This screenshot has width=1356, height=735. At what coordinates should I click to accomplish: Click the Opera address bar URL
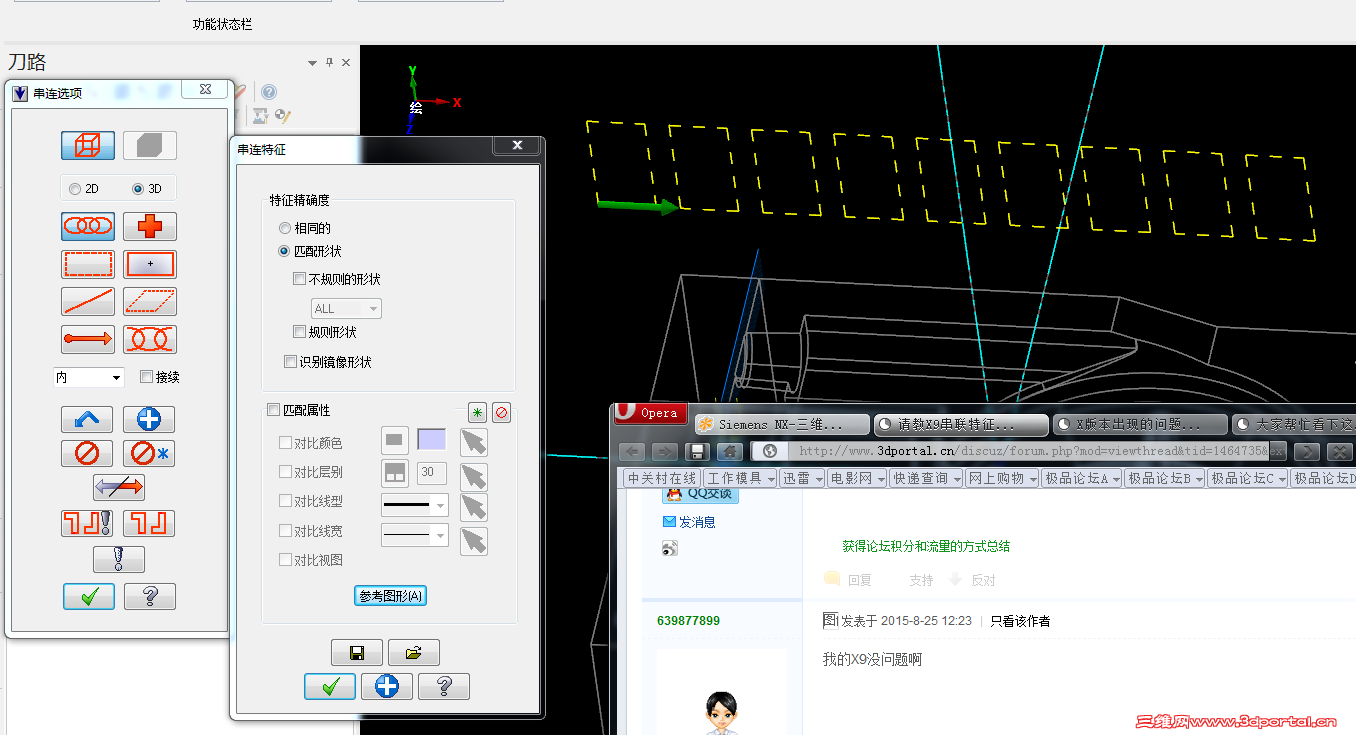coord(1034,451)
